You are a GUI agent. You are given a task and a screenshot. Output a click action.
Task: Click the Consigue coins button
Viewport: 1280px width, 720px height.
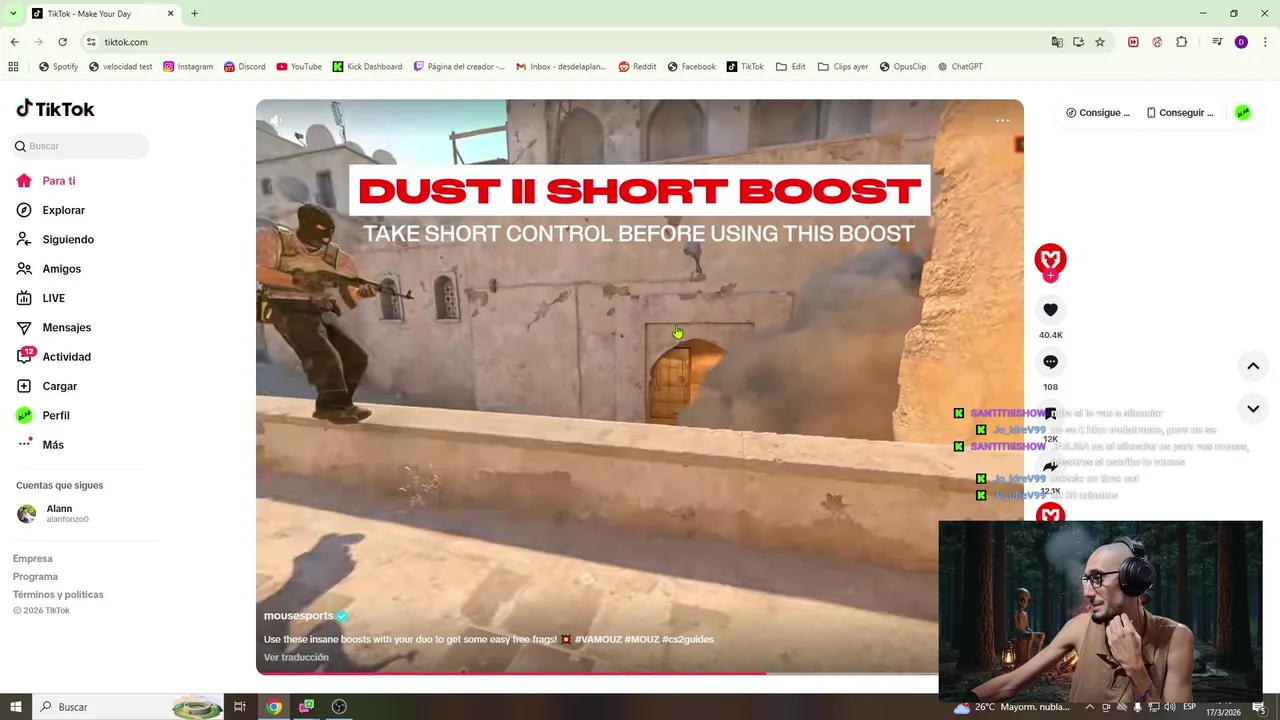[1097, 113]
